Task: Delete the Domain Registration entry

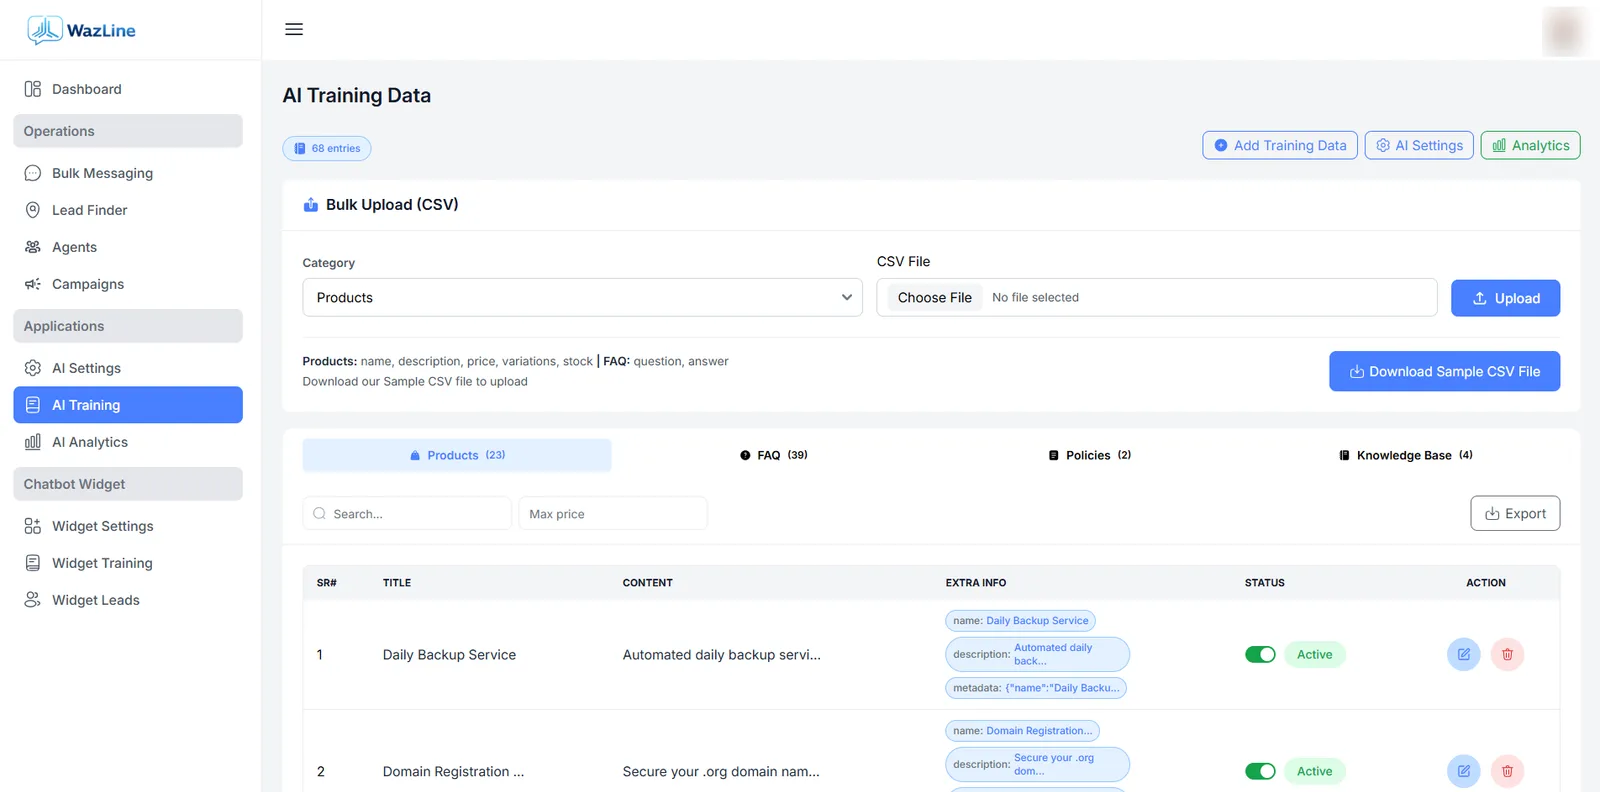Action: [x=1507, y=771]
